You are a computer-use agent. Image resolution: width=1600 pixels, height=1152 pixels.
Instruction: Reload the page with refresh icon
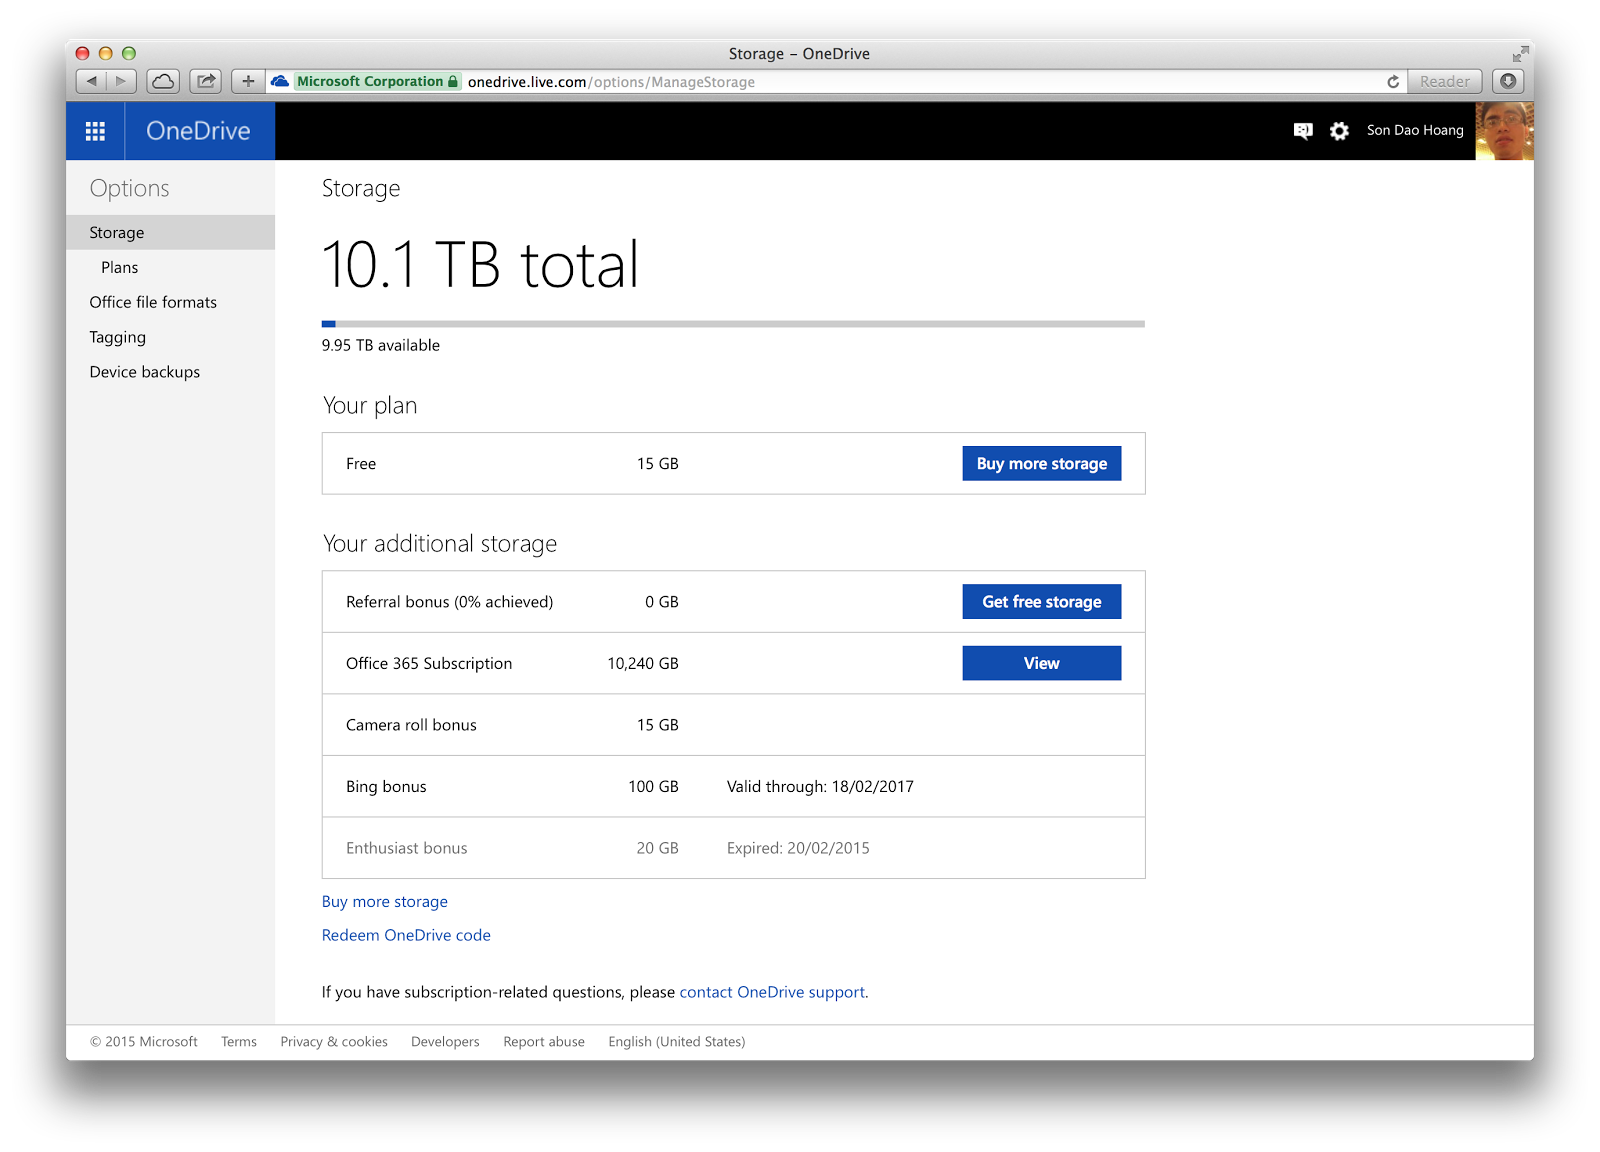point(1393,82)
